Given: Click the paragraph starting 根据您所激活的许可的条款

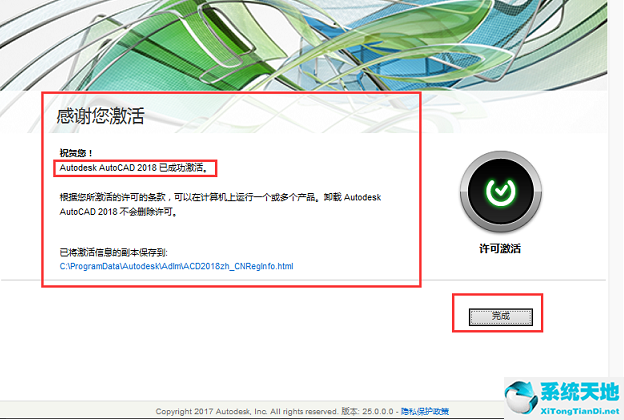Looking at the screenshot, I should click(x=220, y=205).
